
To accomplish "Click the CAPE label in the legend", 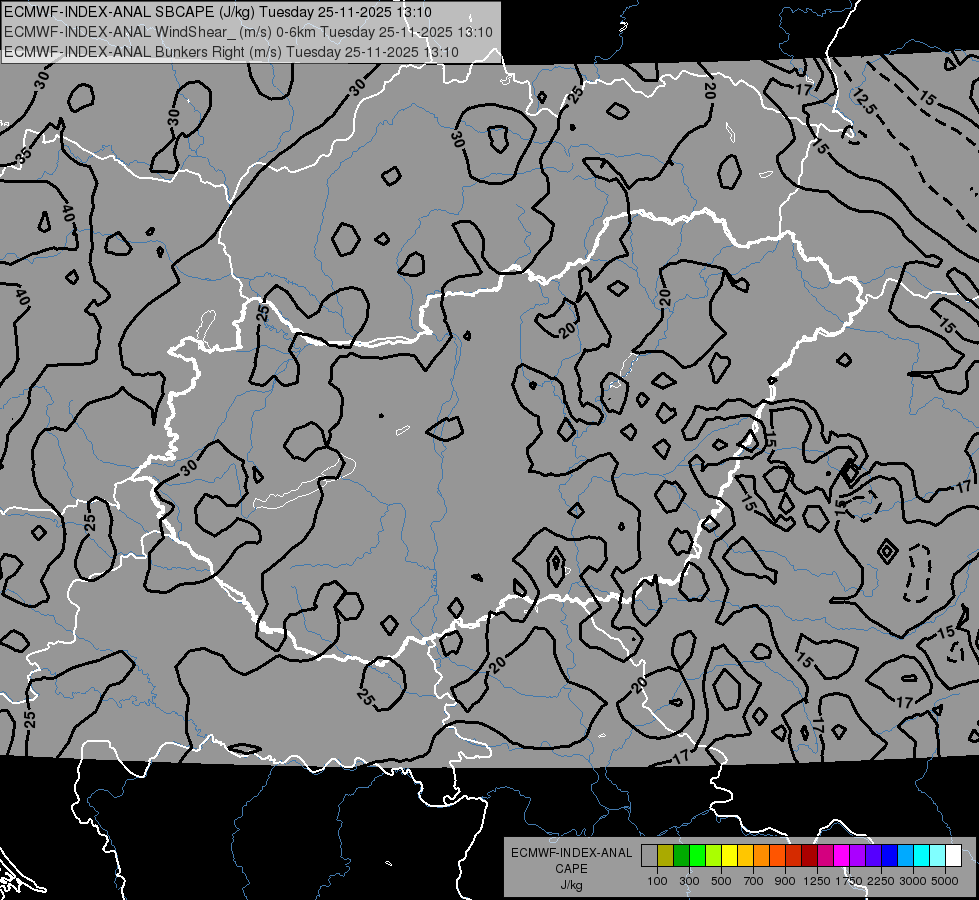I will pos(571,869).
